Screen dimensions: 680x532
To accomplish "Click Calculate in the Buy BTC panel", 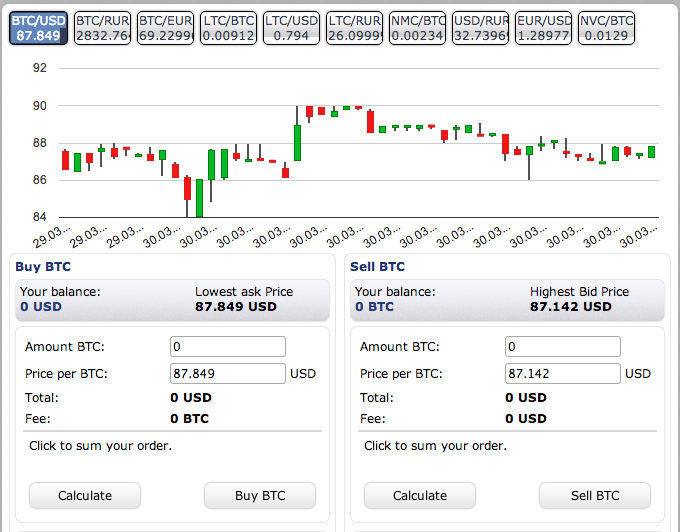I will pyautogui.click(x=85, y=496).
